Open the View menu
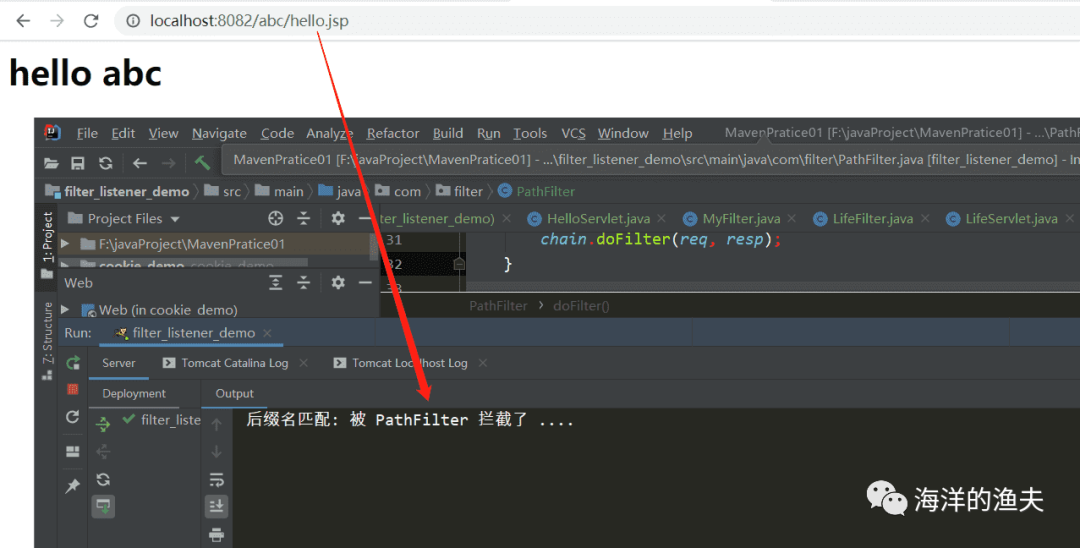This screenshot has width=1080, height=548. [x=163, y=134]
